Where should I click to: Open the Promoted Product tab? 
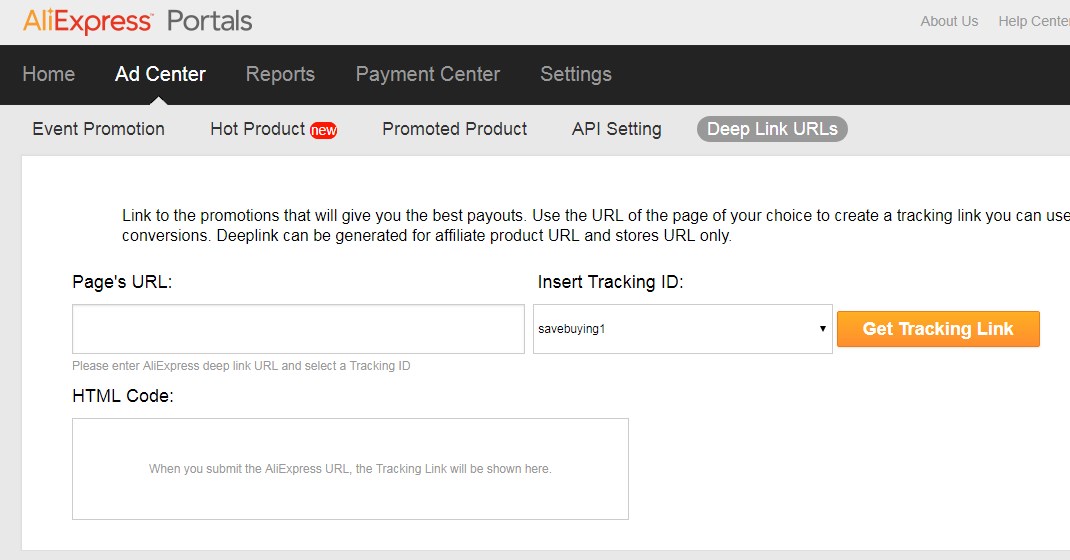click(x=455, y=129)
